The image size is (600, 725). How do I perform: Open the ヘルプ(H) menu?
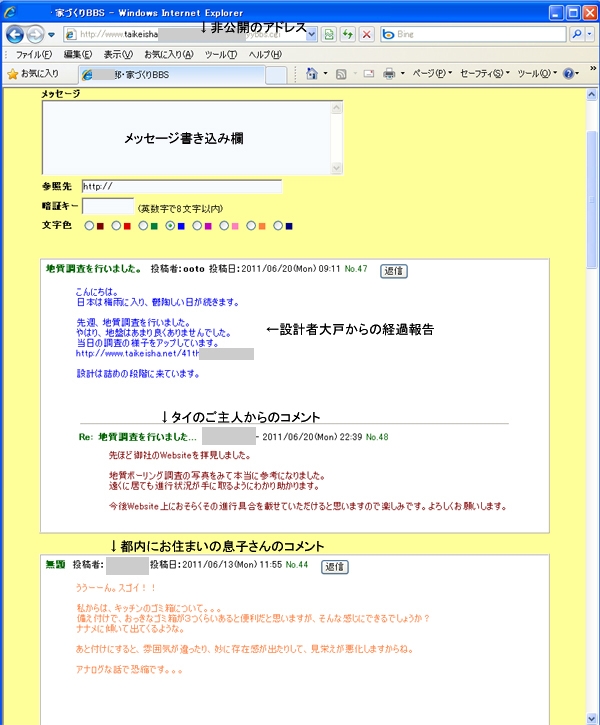tap(265, 55)
